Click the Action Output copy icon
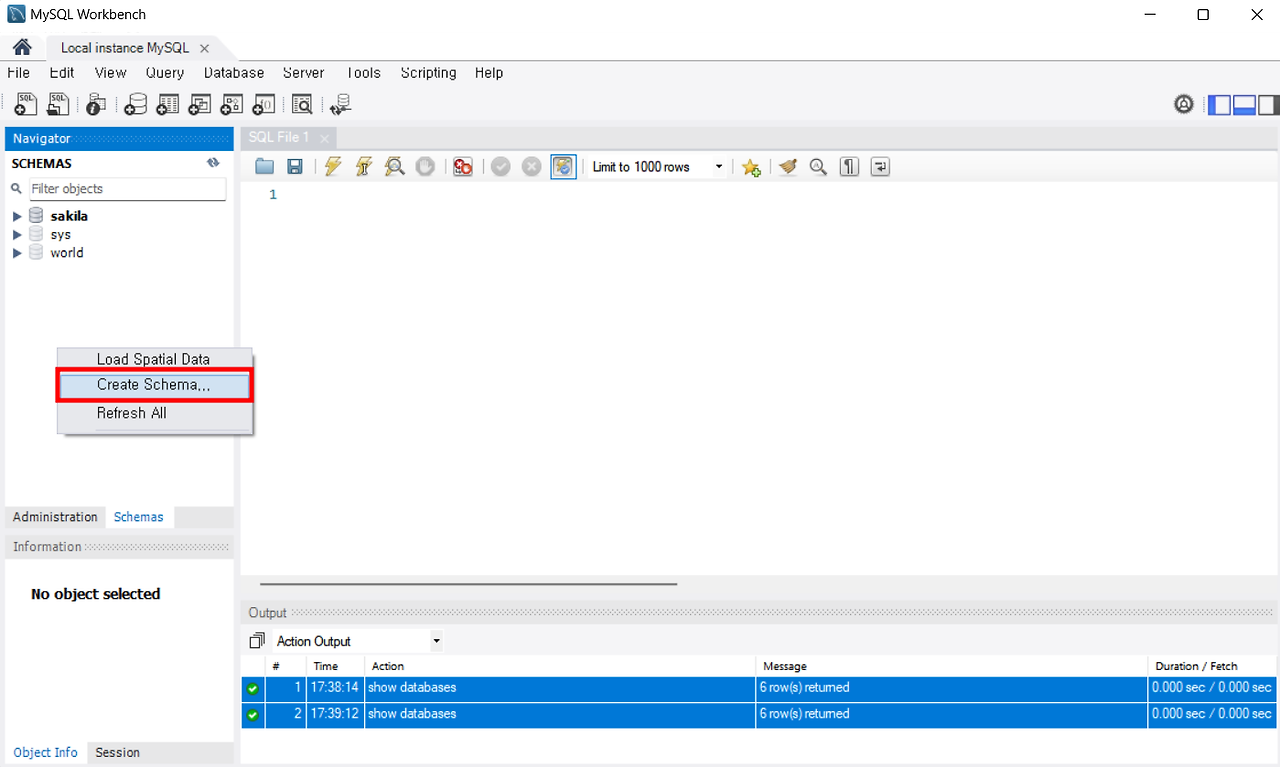 coord(257,641)
